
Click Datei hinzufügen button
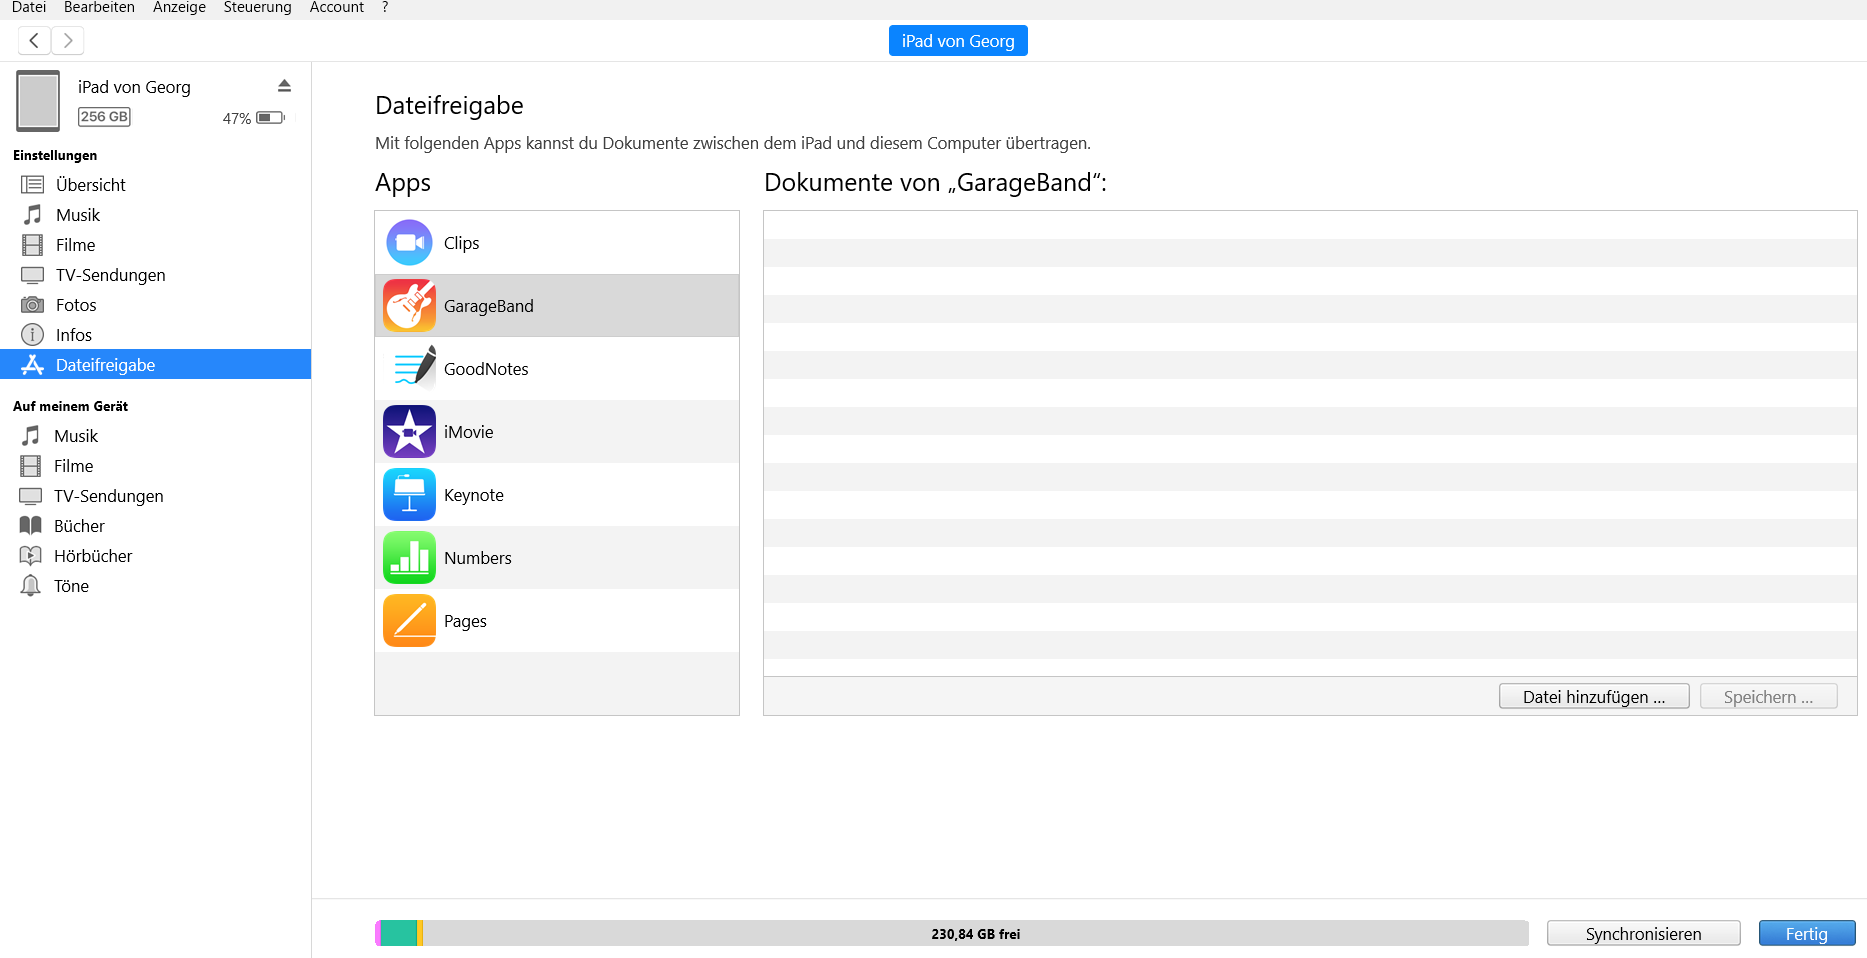1594,697
